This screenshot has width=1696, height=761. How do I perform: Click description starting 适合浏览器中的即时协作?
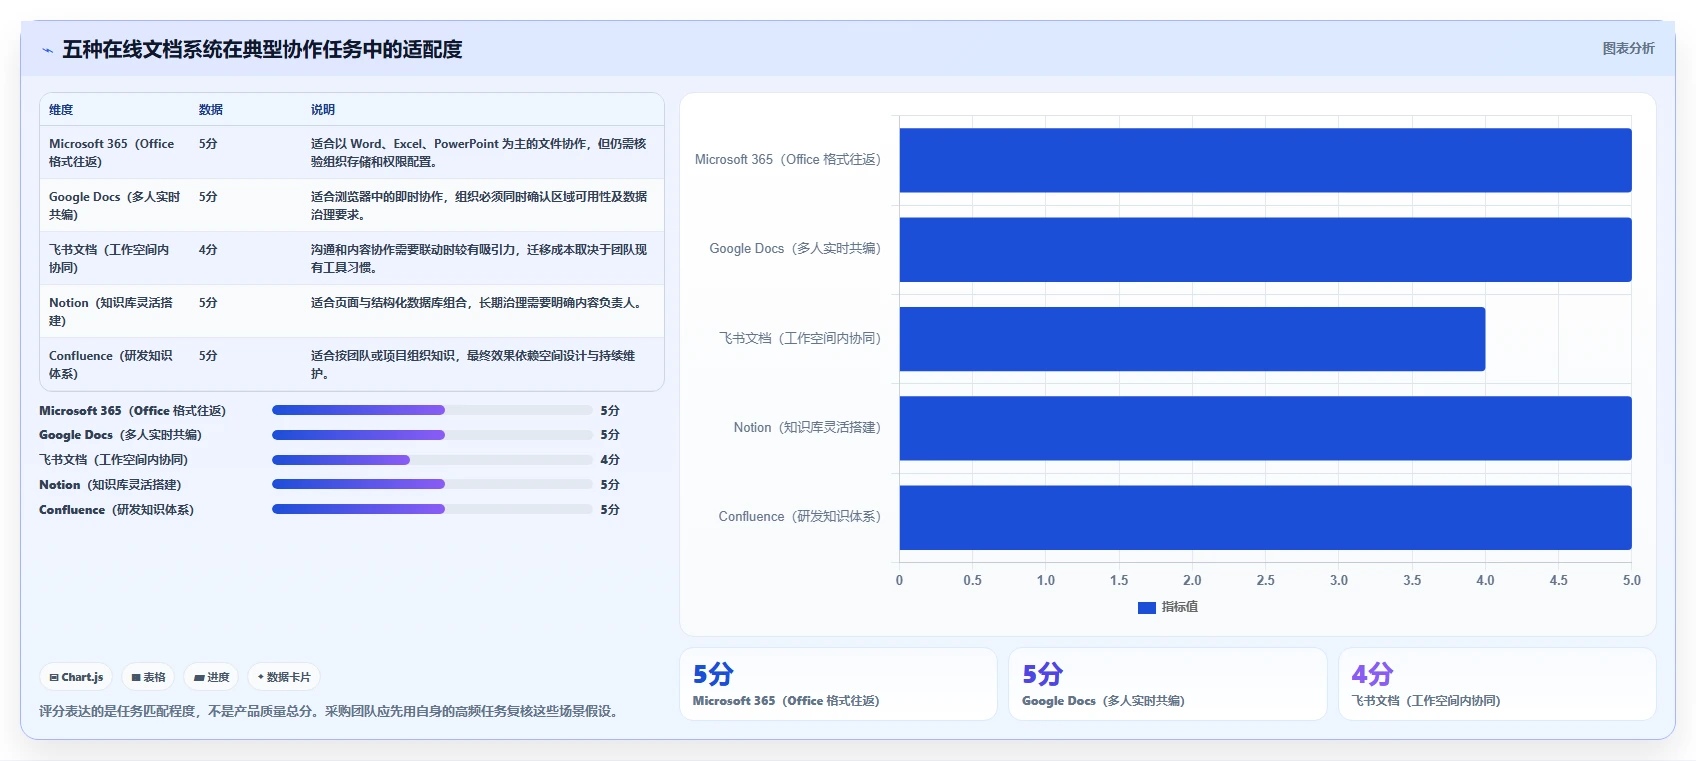pos(478,205)
